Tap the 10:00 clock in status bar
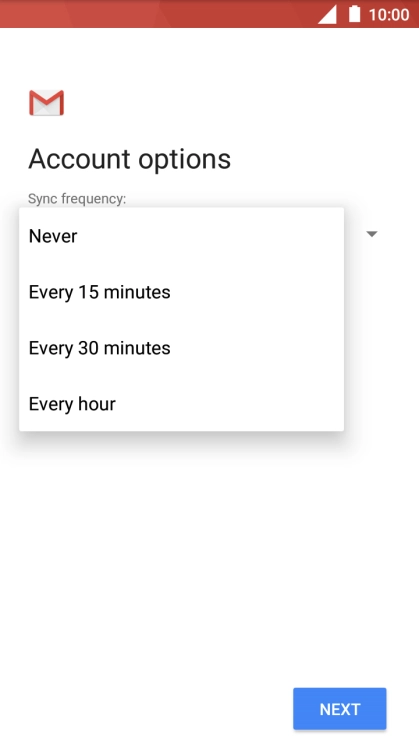 tap(389, 15)
